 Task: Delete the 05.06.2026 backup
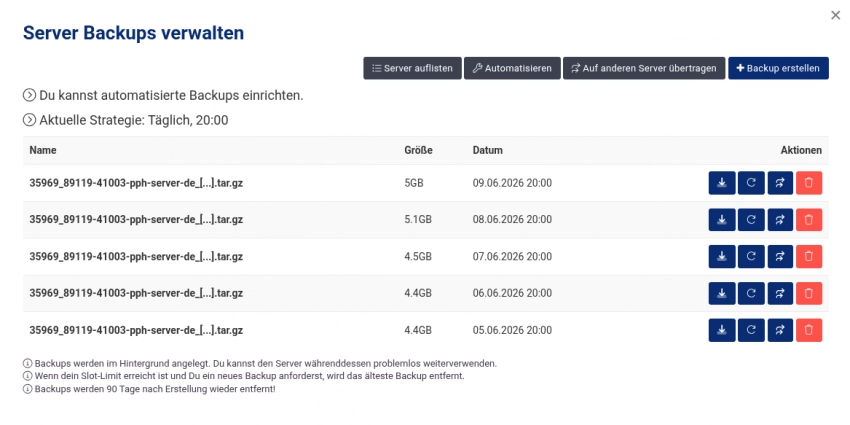[x=809, y=330]
